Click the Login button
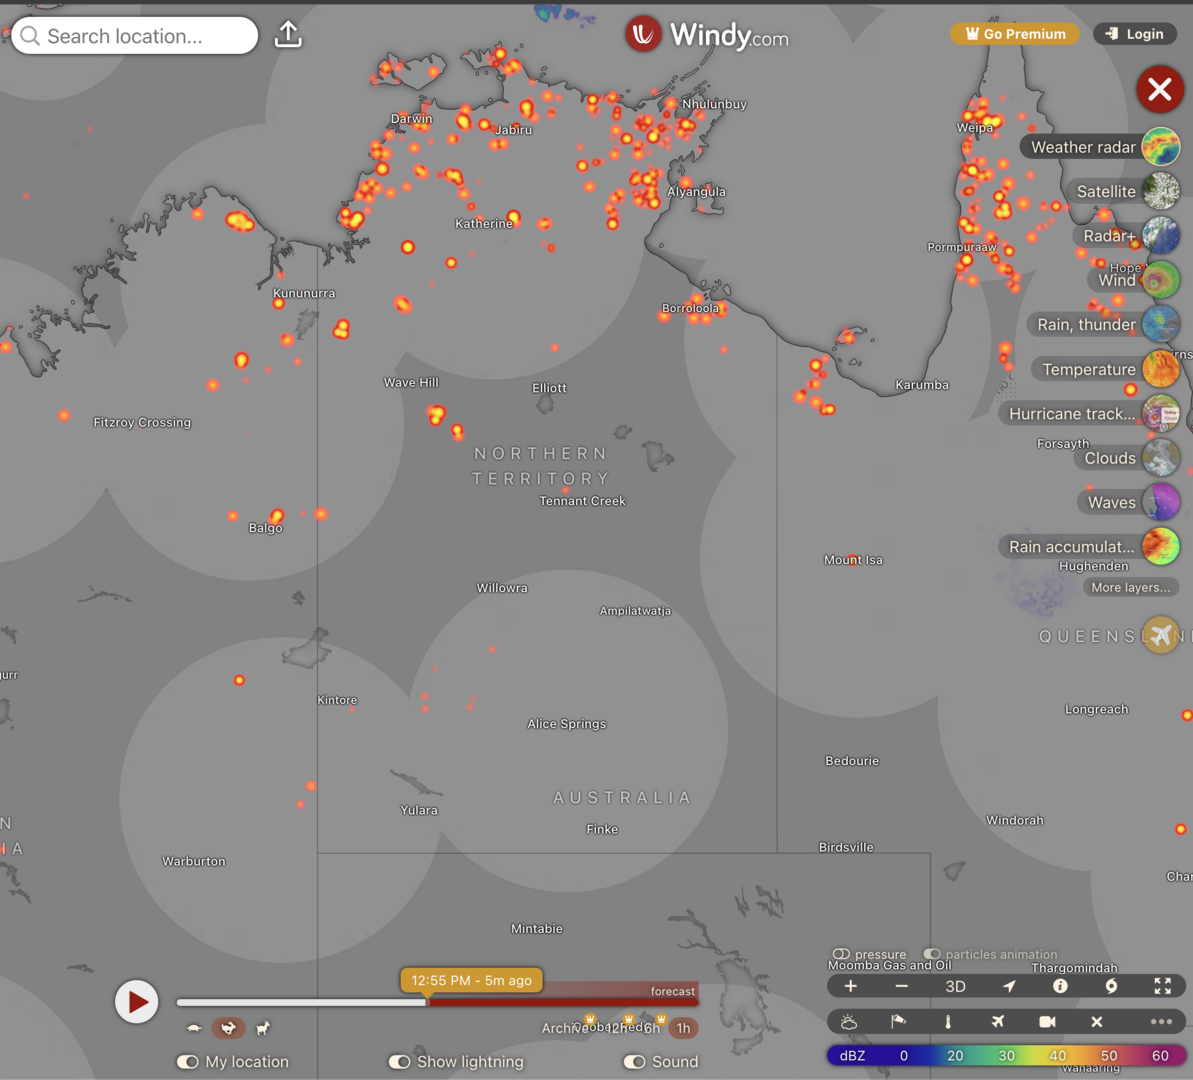Image resolution: width=1193 pixels, height=1080 pixels. click(1135, 34)
